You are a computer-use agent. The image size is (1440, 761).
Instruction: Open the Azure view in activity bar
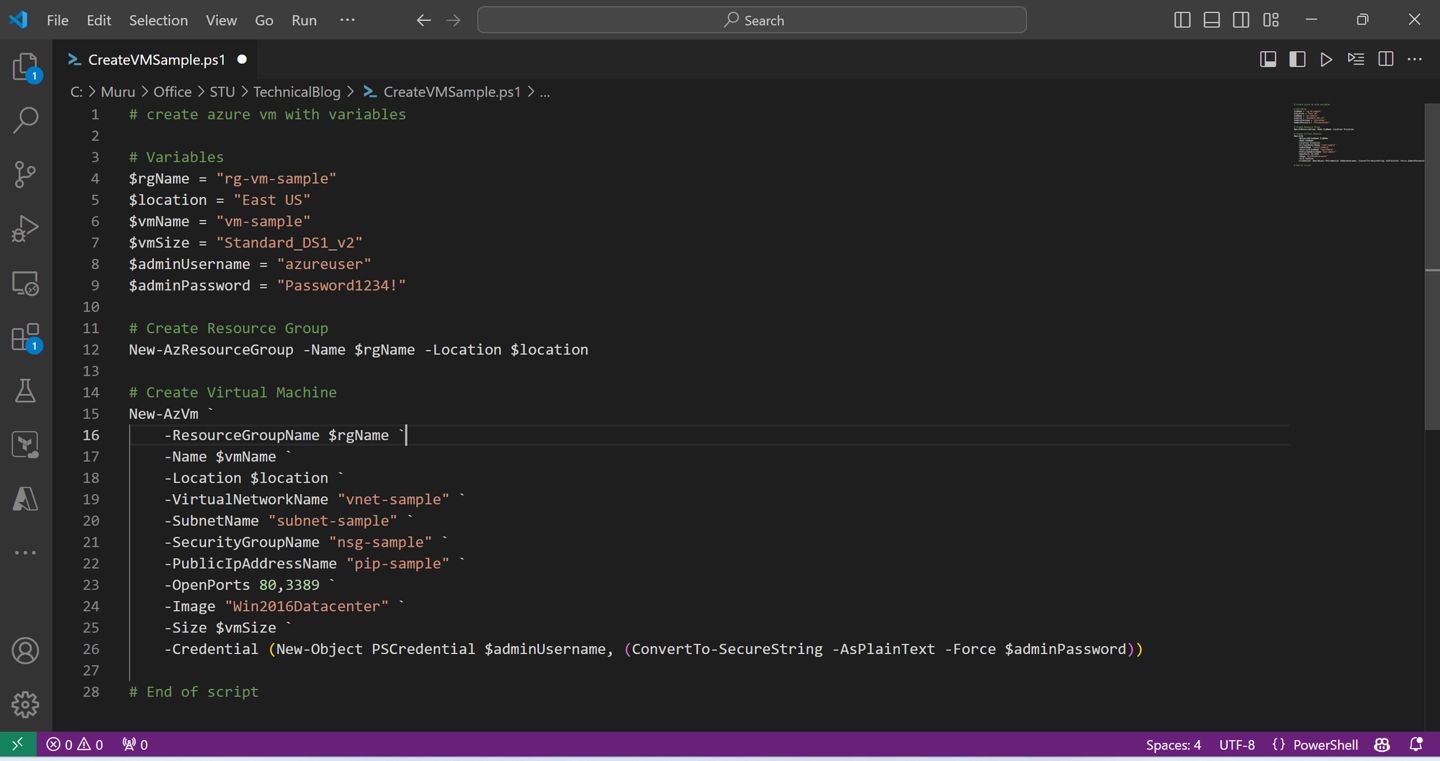(x=25, y=498)
